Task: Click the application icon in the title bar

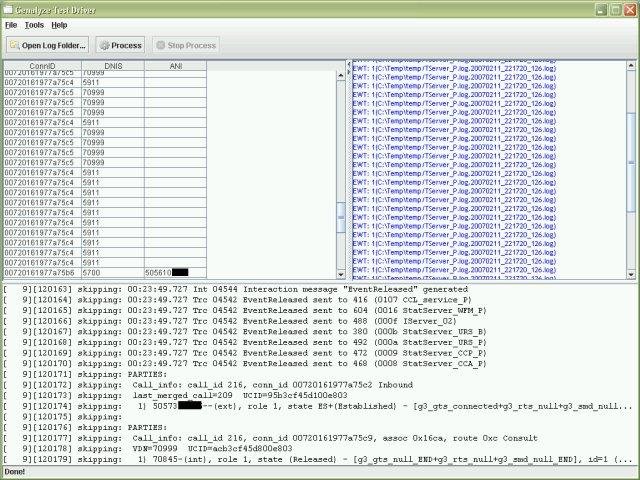Action: (8, 9)
